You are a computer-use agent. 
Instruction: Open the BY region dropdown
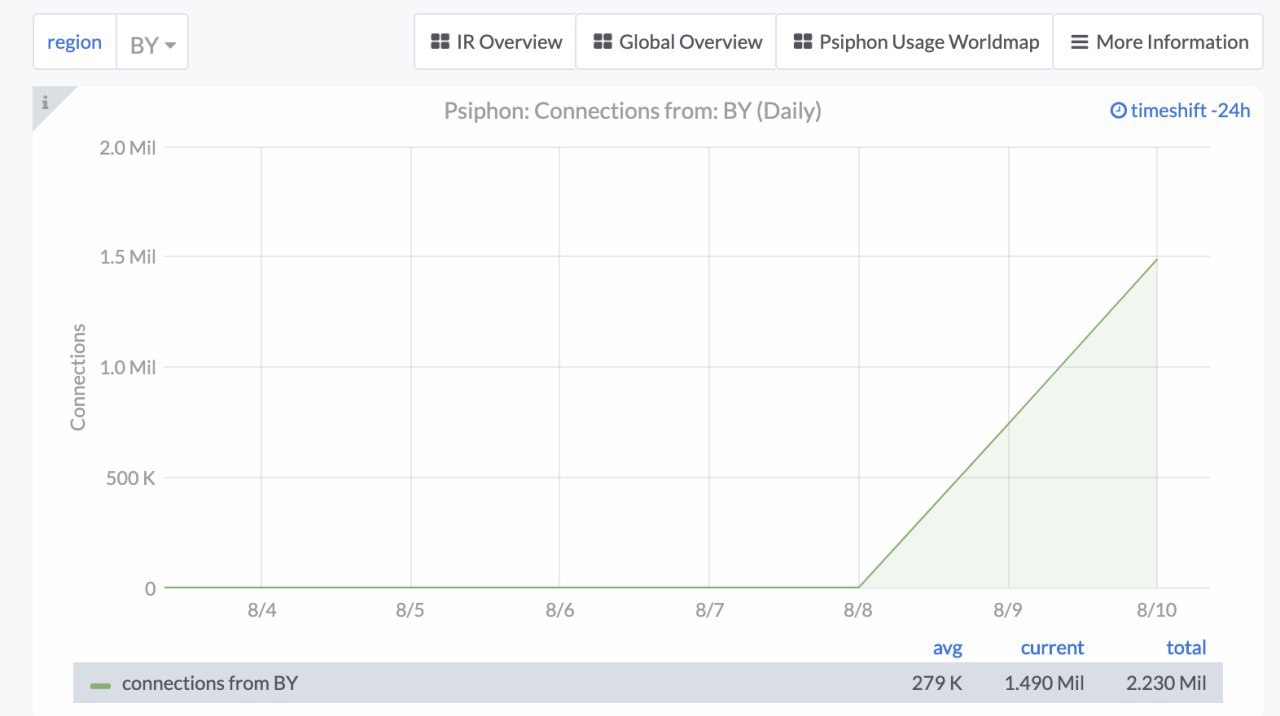pos(152,42)
